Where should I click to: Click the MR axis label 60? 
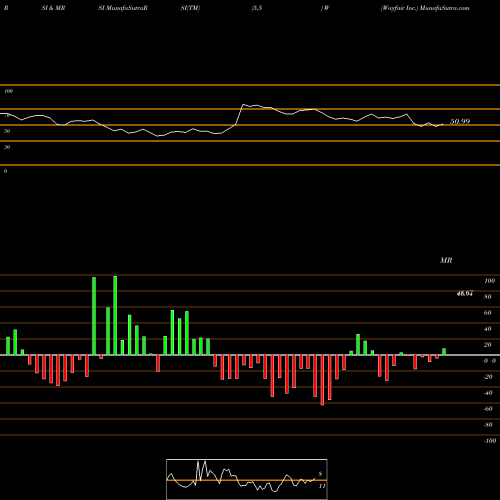point(488,313)
